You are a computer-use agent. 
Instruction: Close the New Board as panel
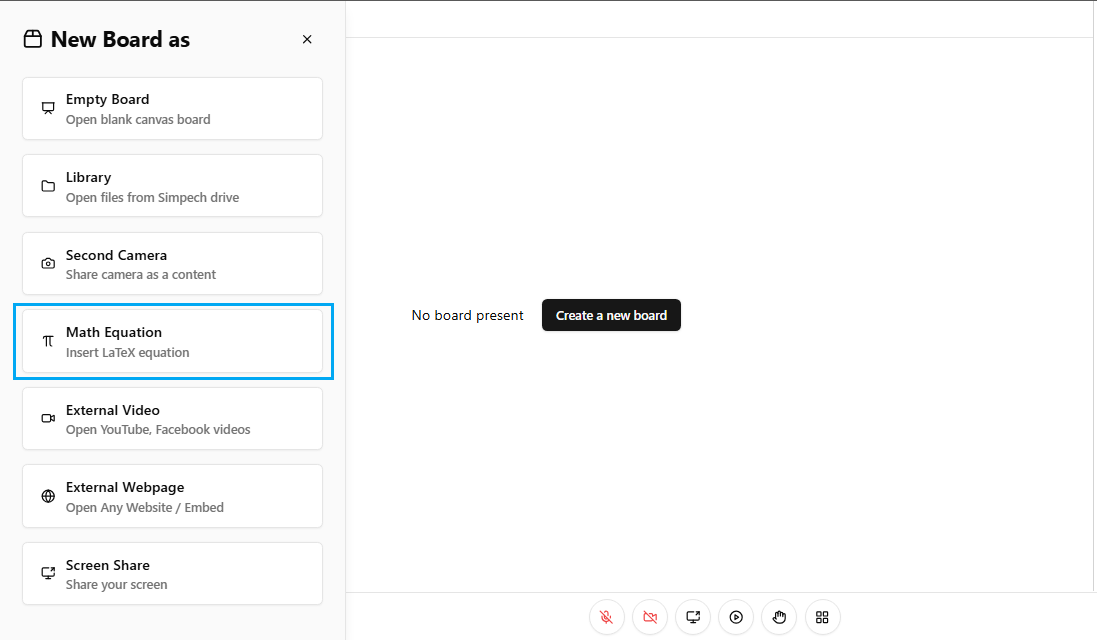coord(307,40)
